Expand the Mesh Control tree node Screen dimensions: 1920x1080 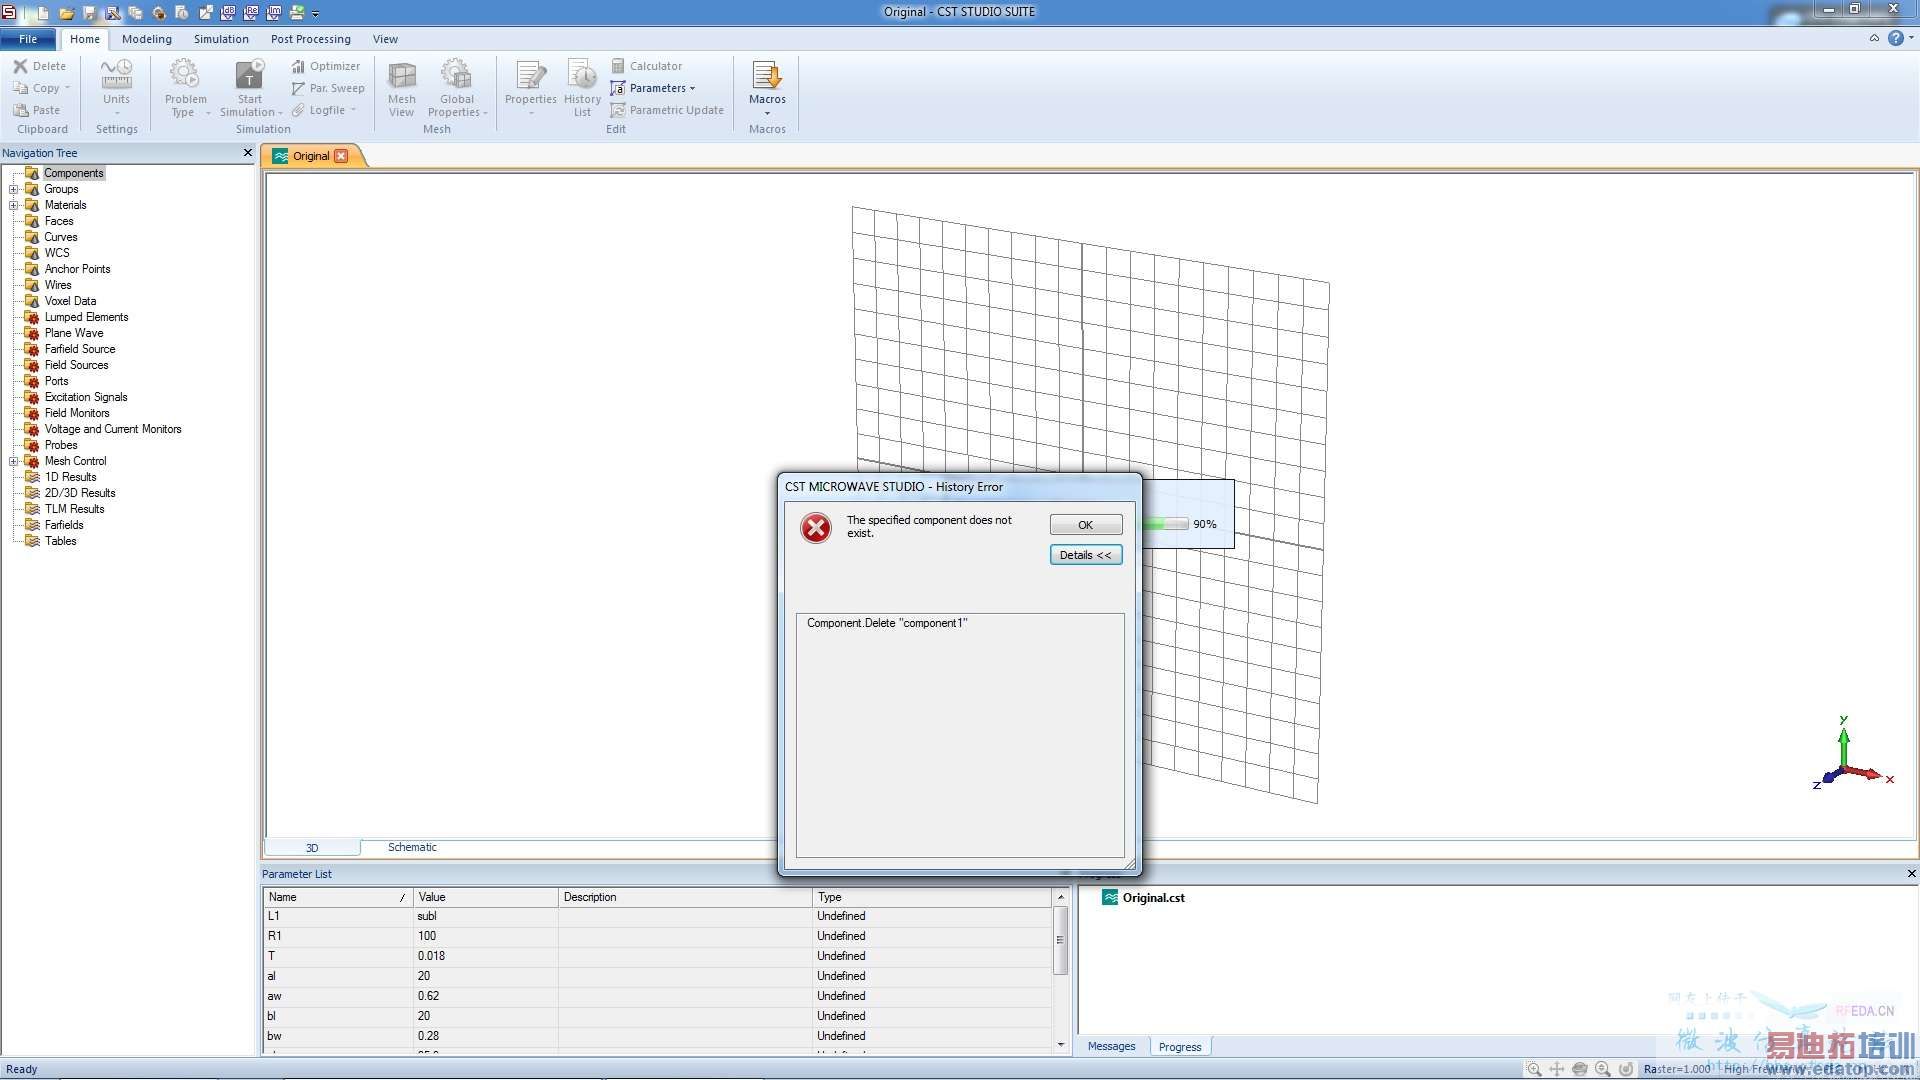(x=14, y=461)
